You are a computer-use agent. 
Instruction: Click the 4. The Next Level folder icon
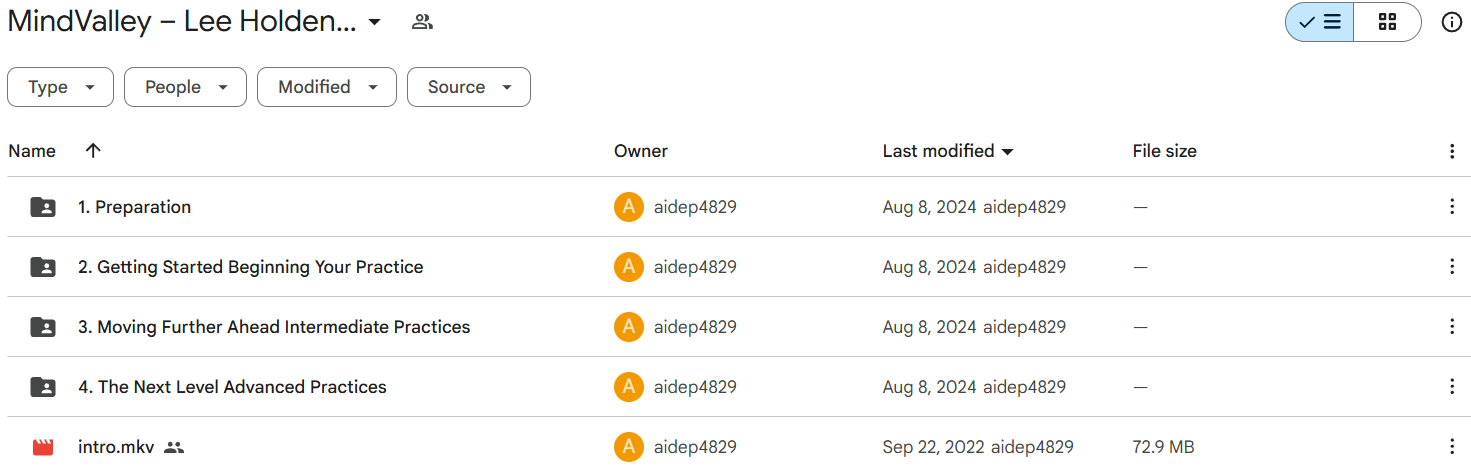[x=43, y=387]
